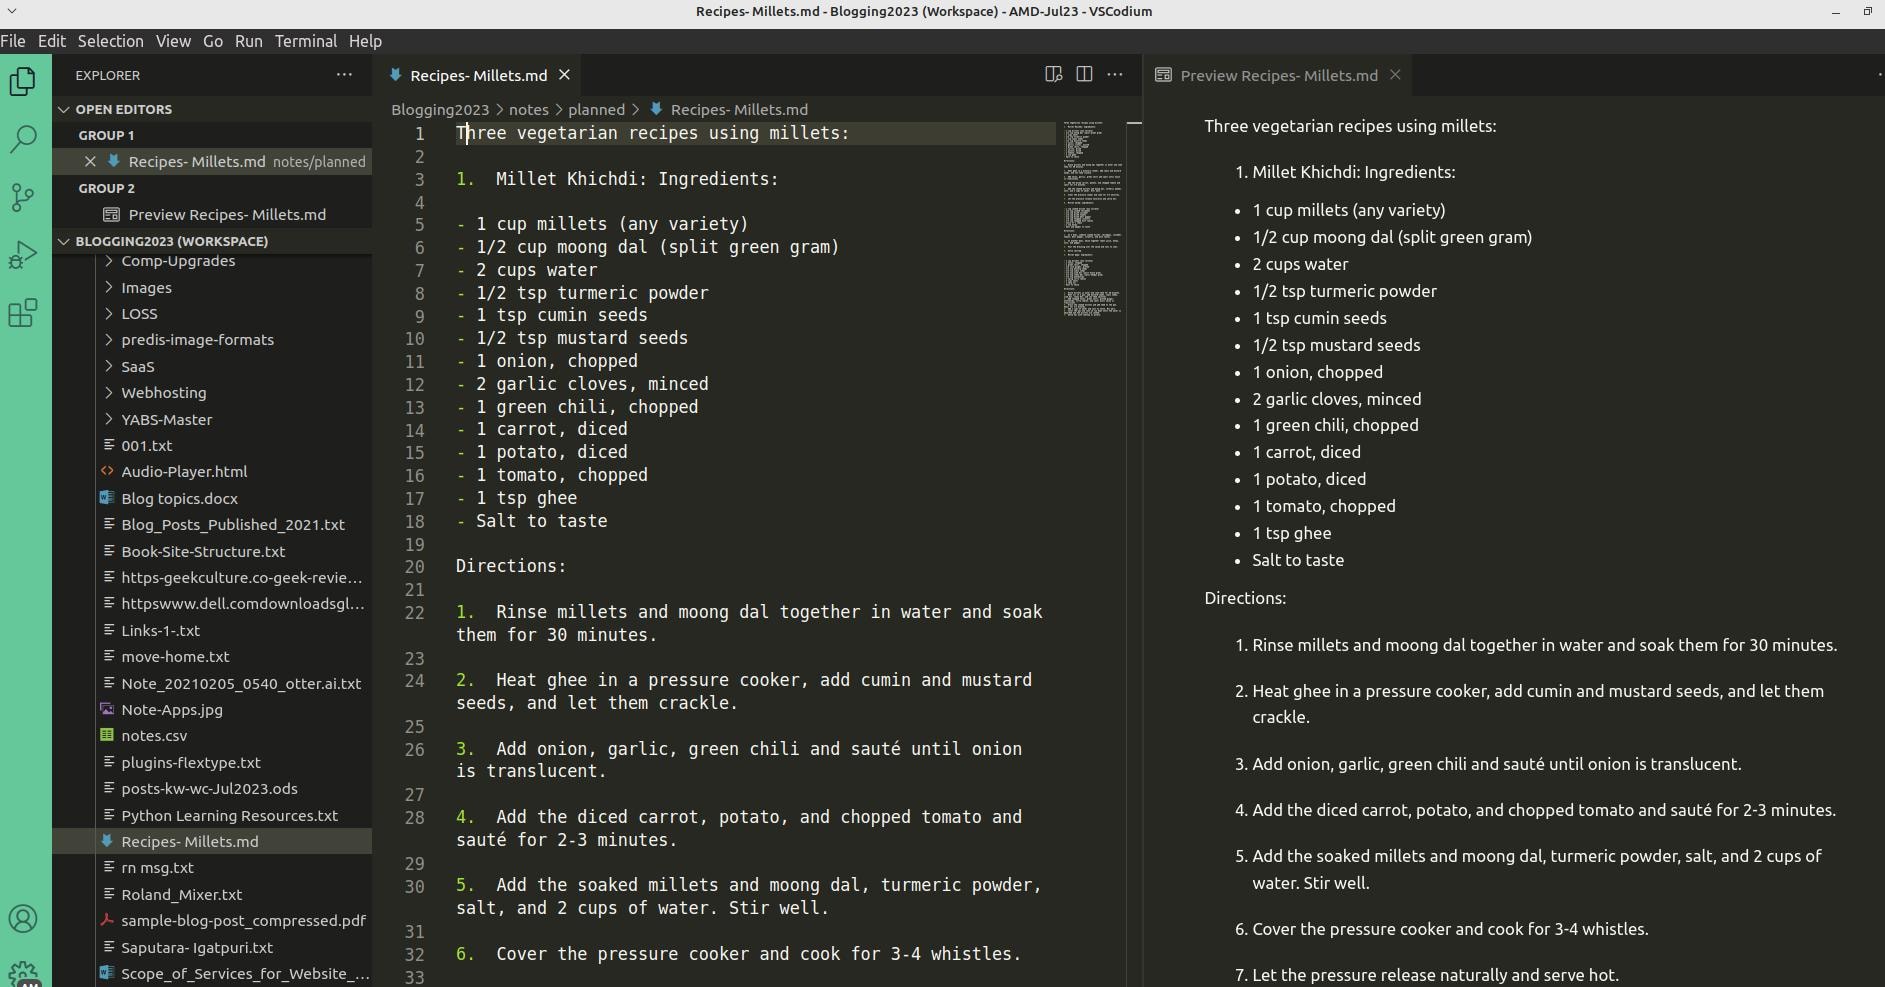Screen dimensions: 1885x987
Task: Expand the Images folder
Action: pyautogui.click(x=108, y=287)
